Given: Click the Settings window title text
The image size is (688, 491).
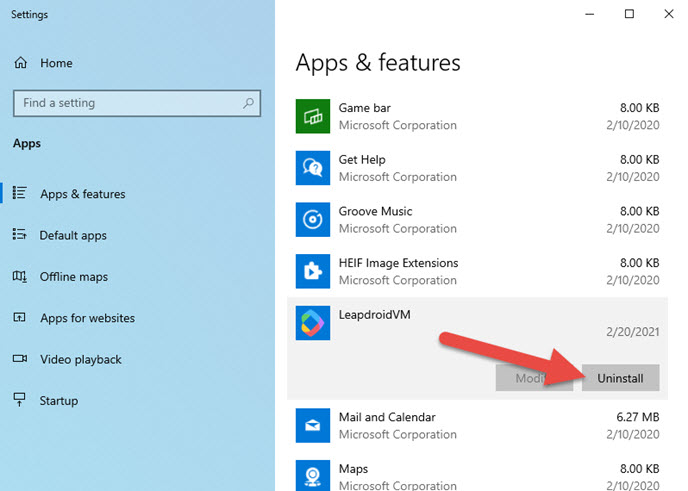Looking at the screenshot, I should tap(29, 14).
